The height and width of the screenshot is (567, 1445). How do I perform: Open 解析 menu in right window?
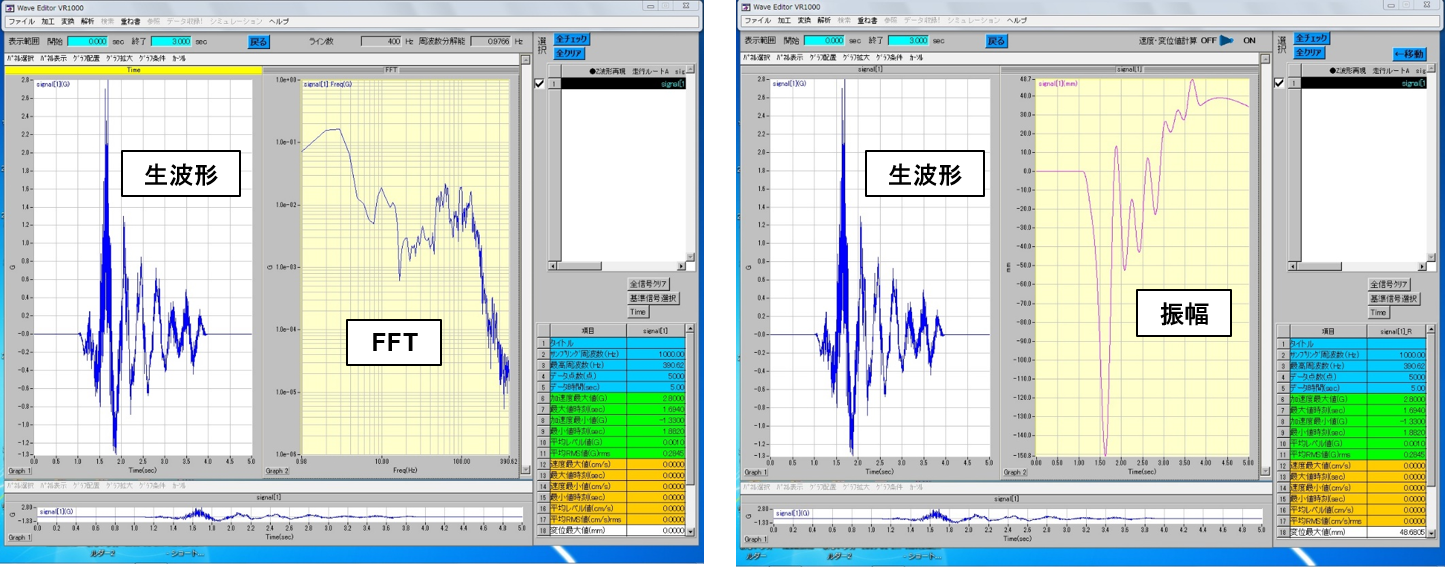824,20
